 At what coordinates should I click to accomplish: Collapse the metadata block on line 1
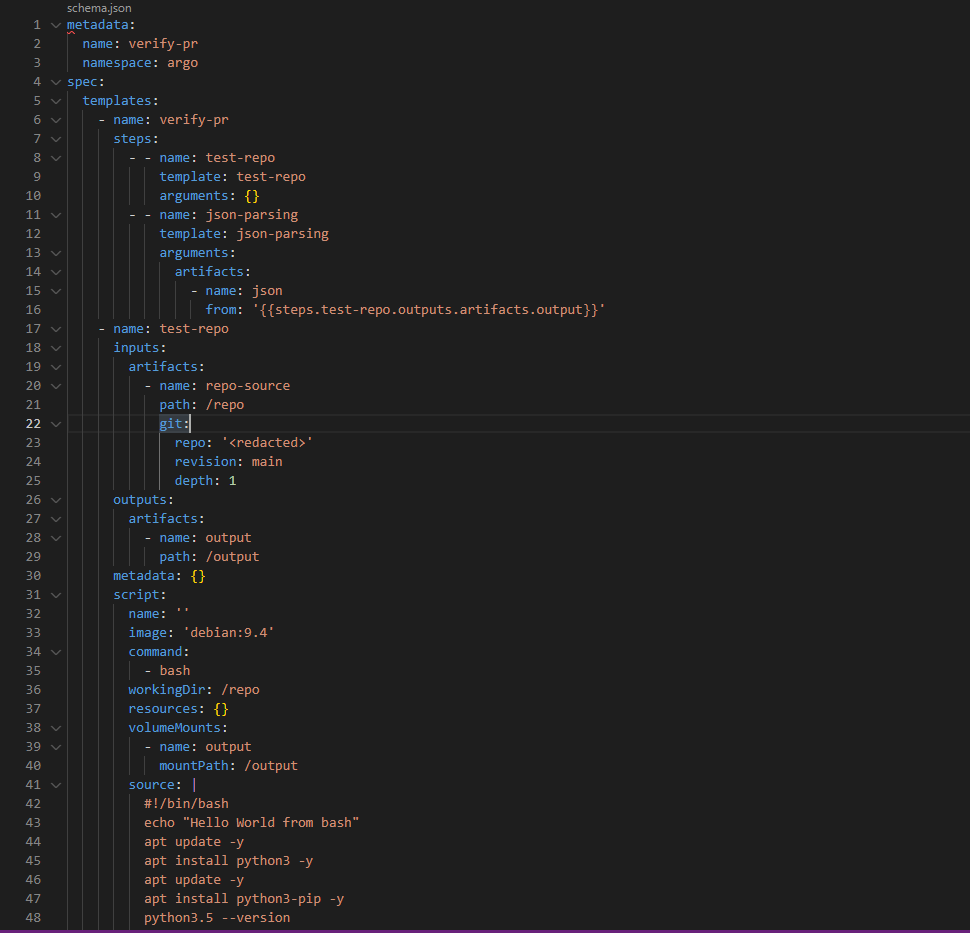coord(56,25)
